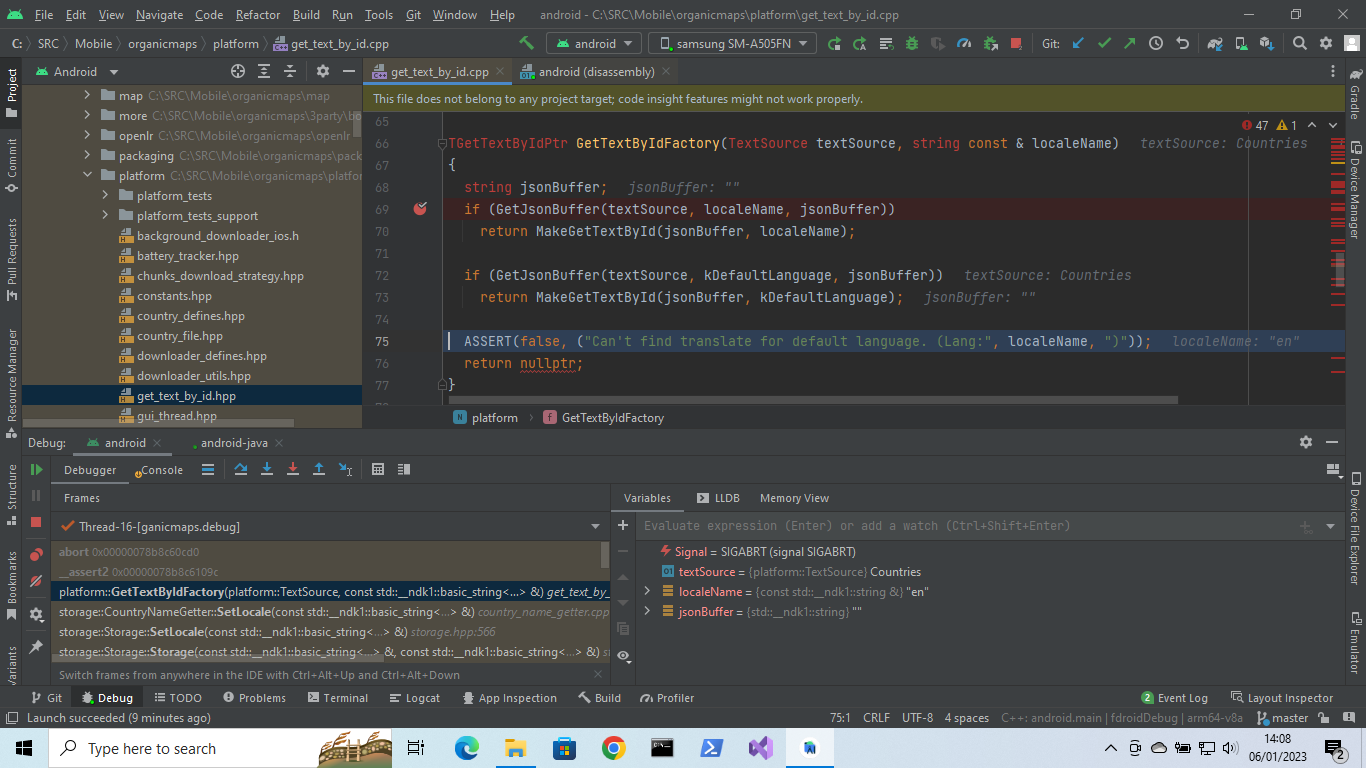Step over the current line in debugger
The height and width of the screenshot is (768, 1366).
241,469
